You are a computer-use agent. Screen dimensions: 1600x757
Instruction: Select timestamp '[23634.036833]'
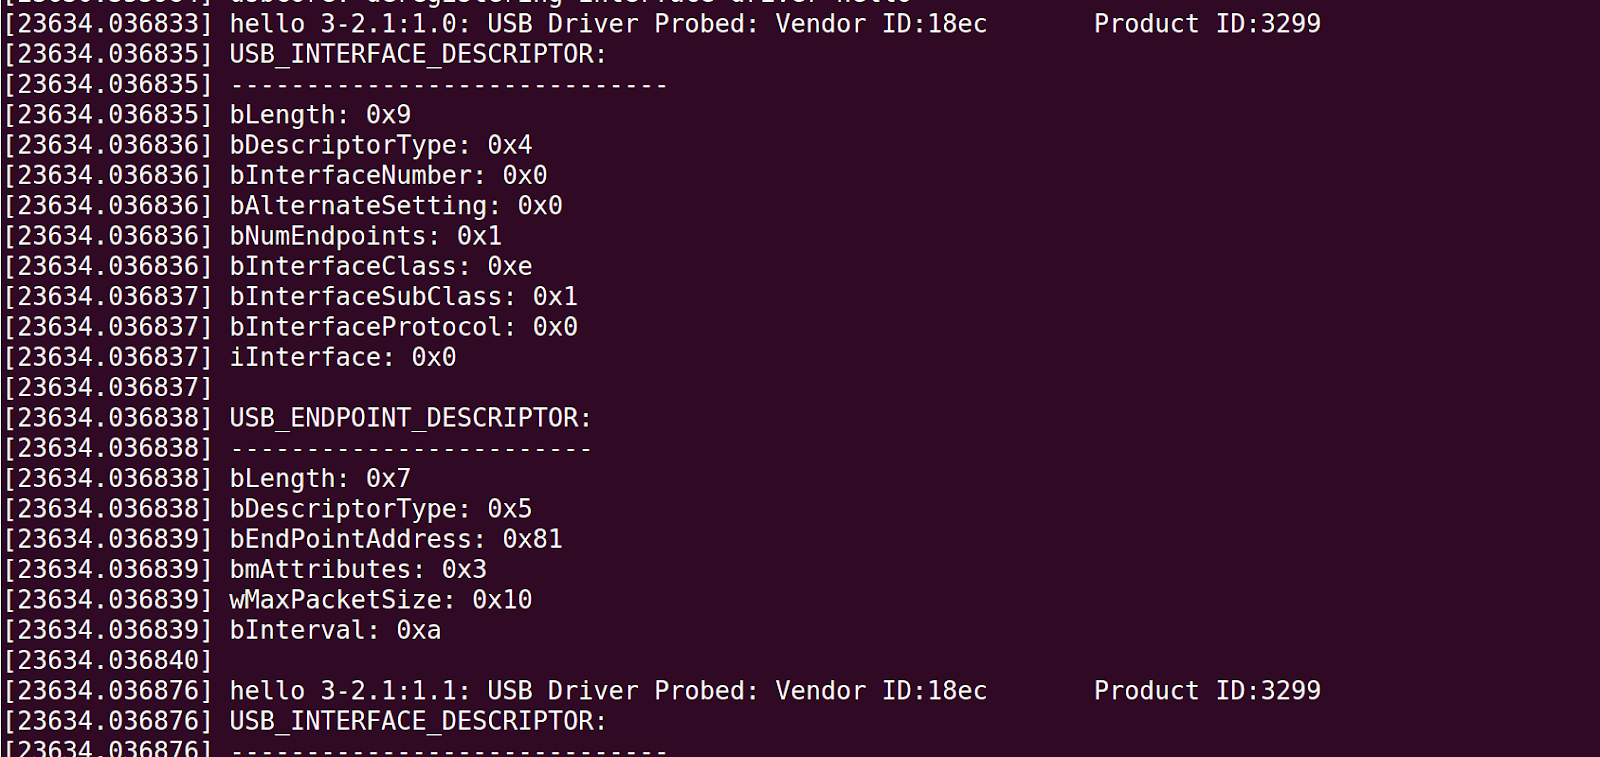pyautogui.click(x=109, y=24)
